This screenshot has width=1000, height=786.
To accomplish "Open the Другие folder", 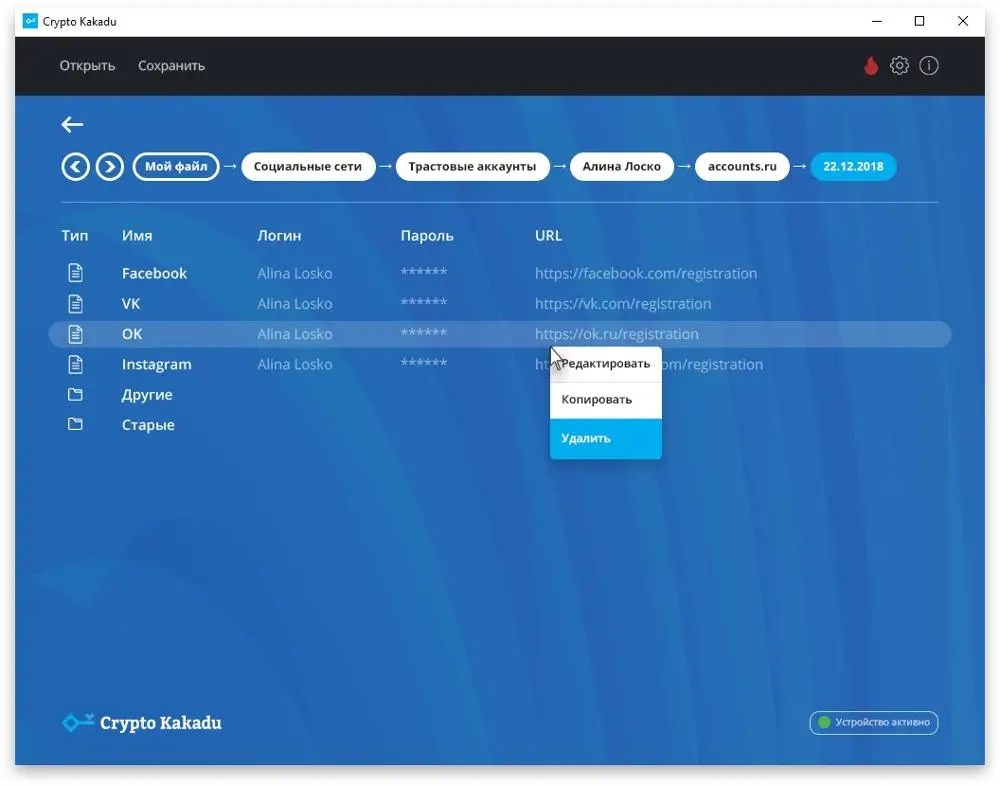I will tap(147, 395).
